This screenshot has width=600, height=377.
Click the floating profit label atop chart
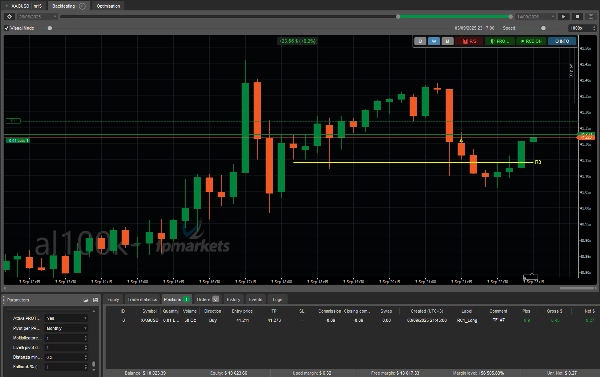(297, 41)
